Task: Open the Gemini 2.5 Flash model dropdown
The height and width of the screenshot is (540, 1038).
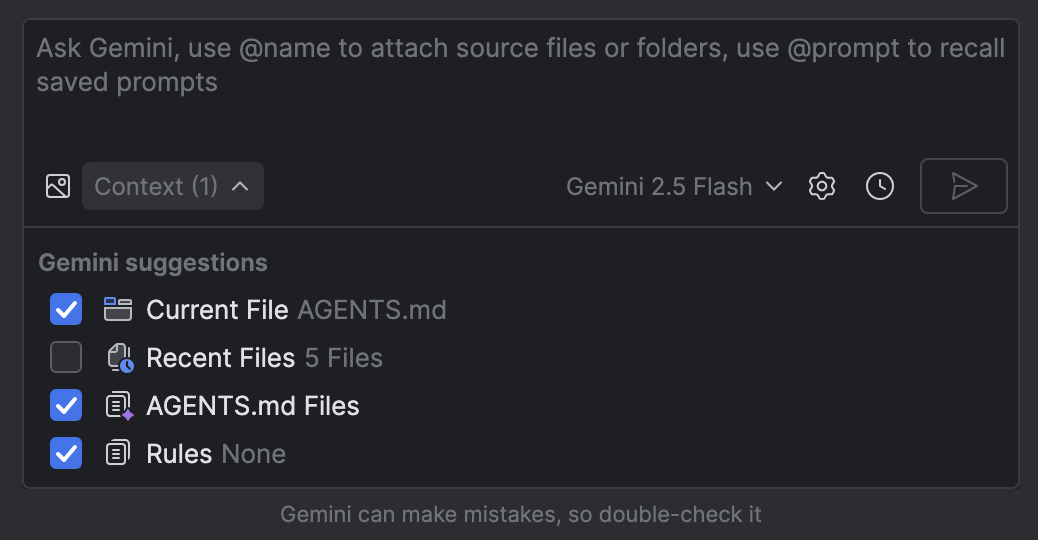Action: 659,187
